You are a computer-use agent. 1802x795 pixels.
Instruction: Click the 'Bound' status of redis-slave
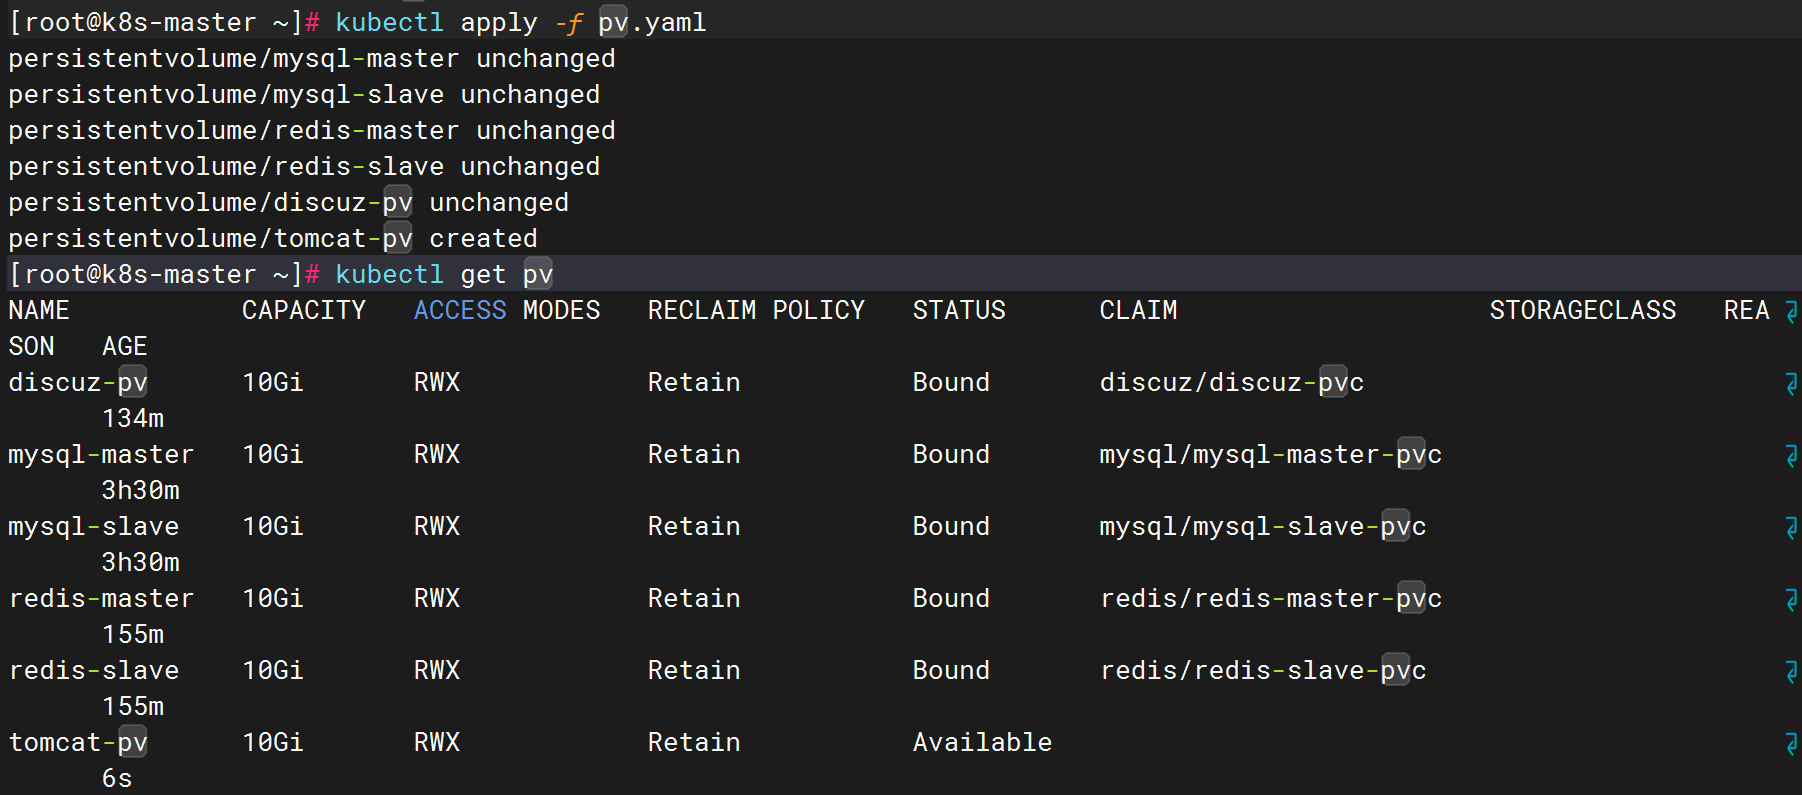(x=951, y=670)
